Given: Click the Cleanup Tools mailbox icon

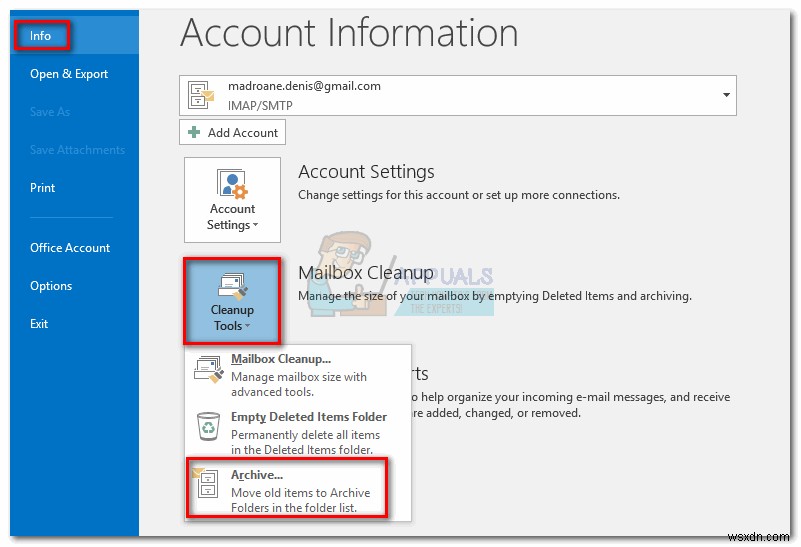Looking at the screenshot, I should click(x=232, y=287).
